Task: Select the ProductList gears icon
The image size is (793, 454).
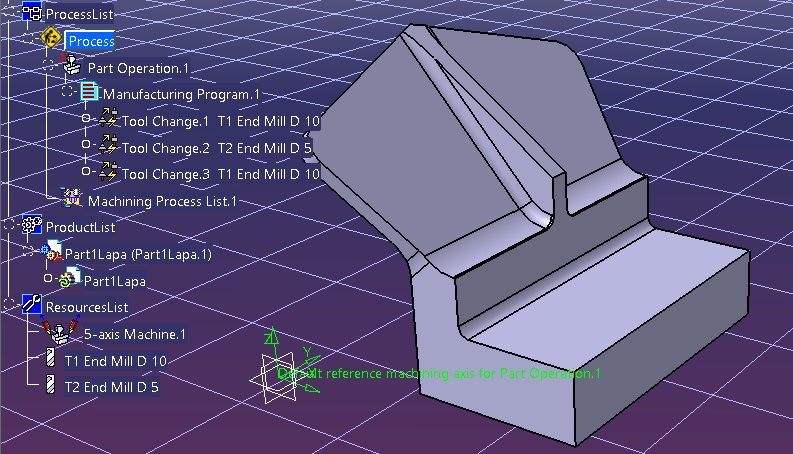Action: [x=32, y=226]
